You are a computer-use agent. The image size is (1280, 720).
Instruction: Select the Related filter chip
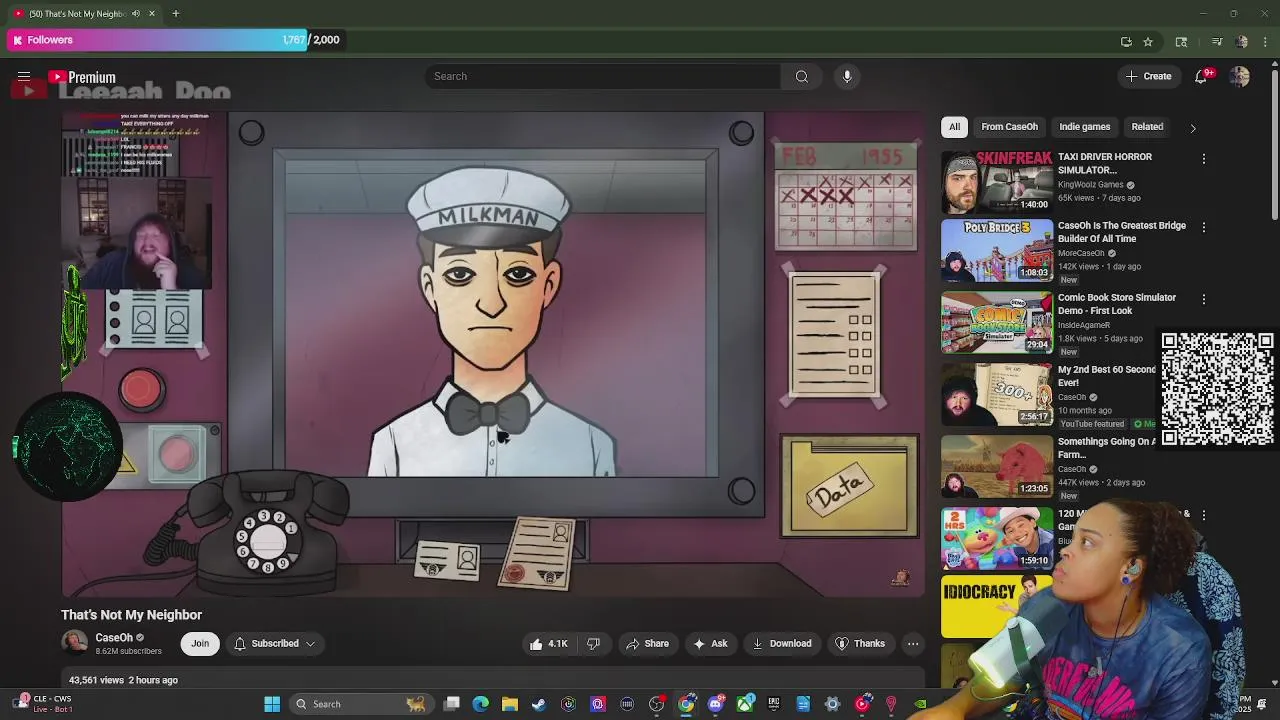[1147, 127]
